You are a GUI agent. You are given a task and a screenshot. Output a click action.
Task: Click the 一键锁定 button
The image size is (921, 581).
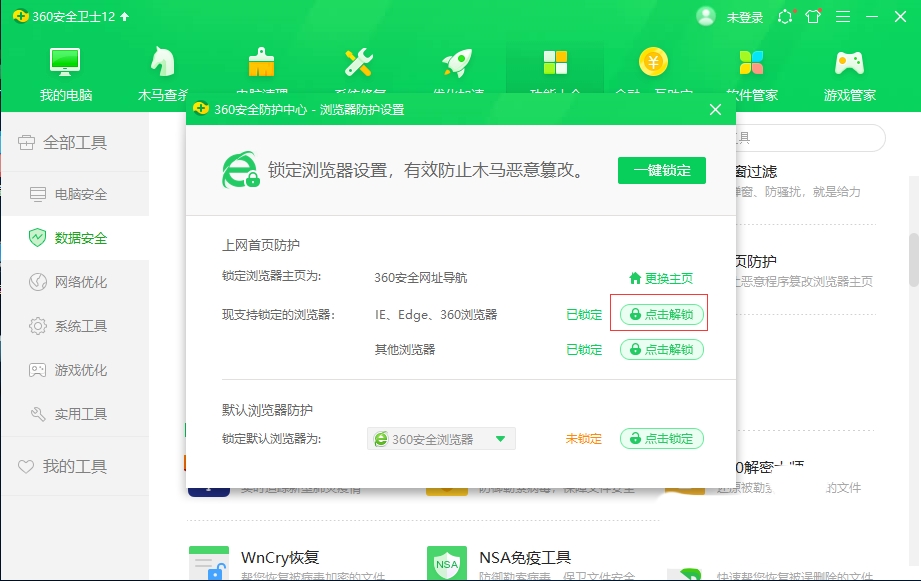click(661, 170)
